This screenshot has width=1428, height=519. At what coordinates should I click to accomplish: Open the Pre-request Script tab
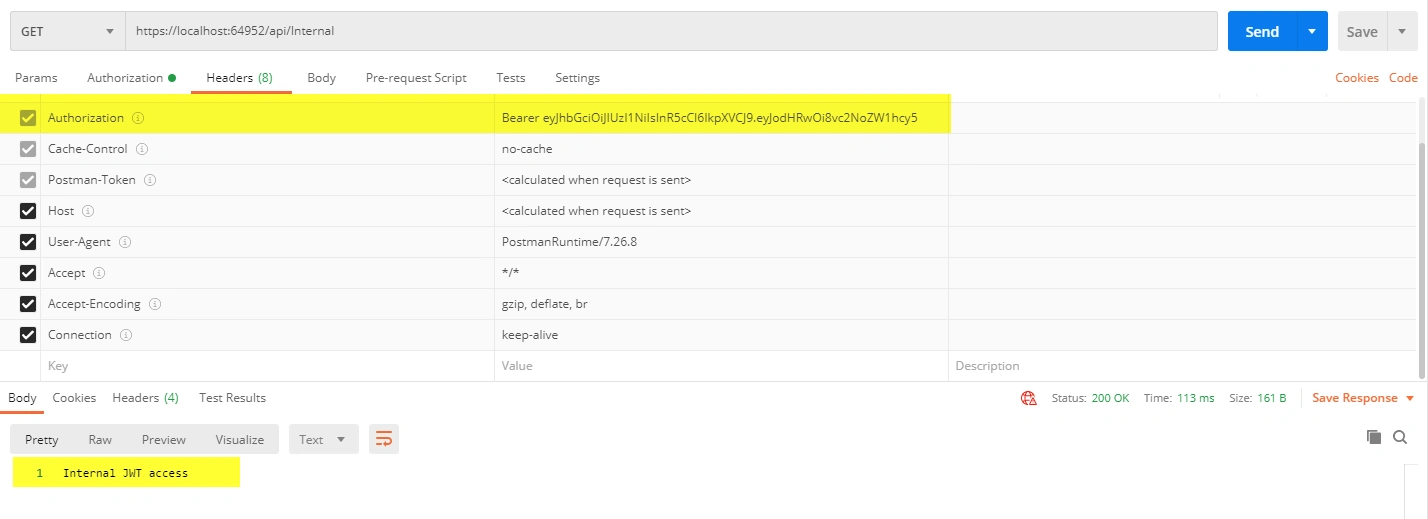click(x=416, y=78)
